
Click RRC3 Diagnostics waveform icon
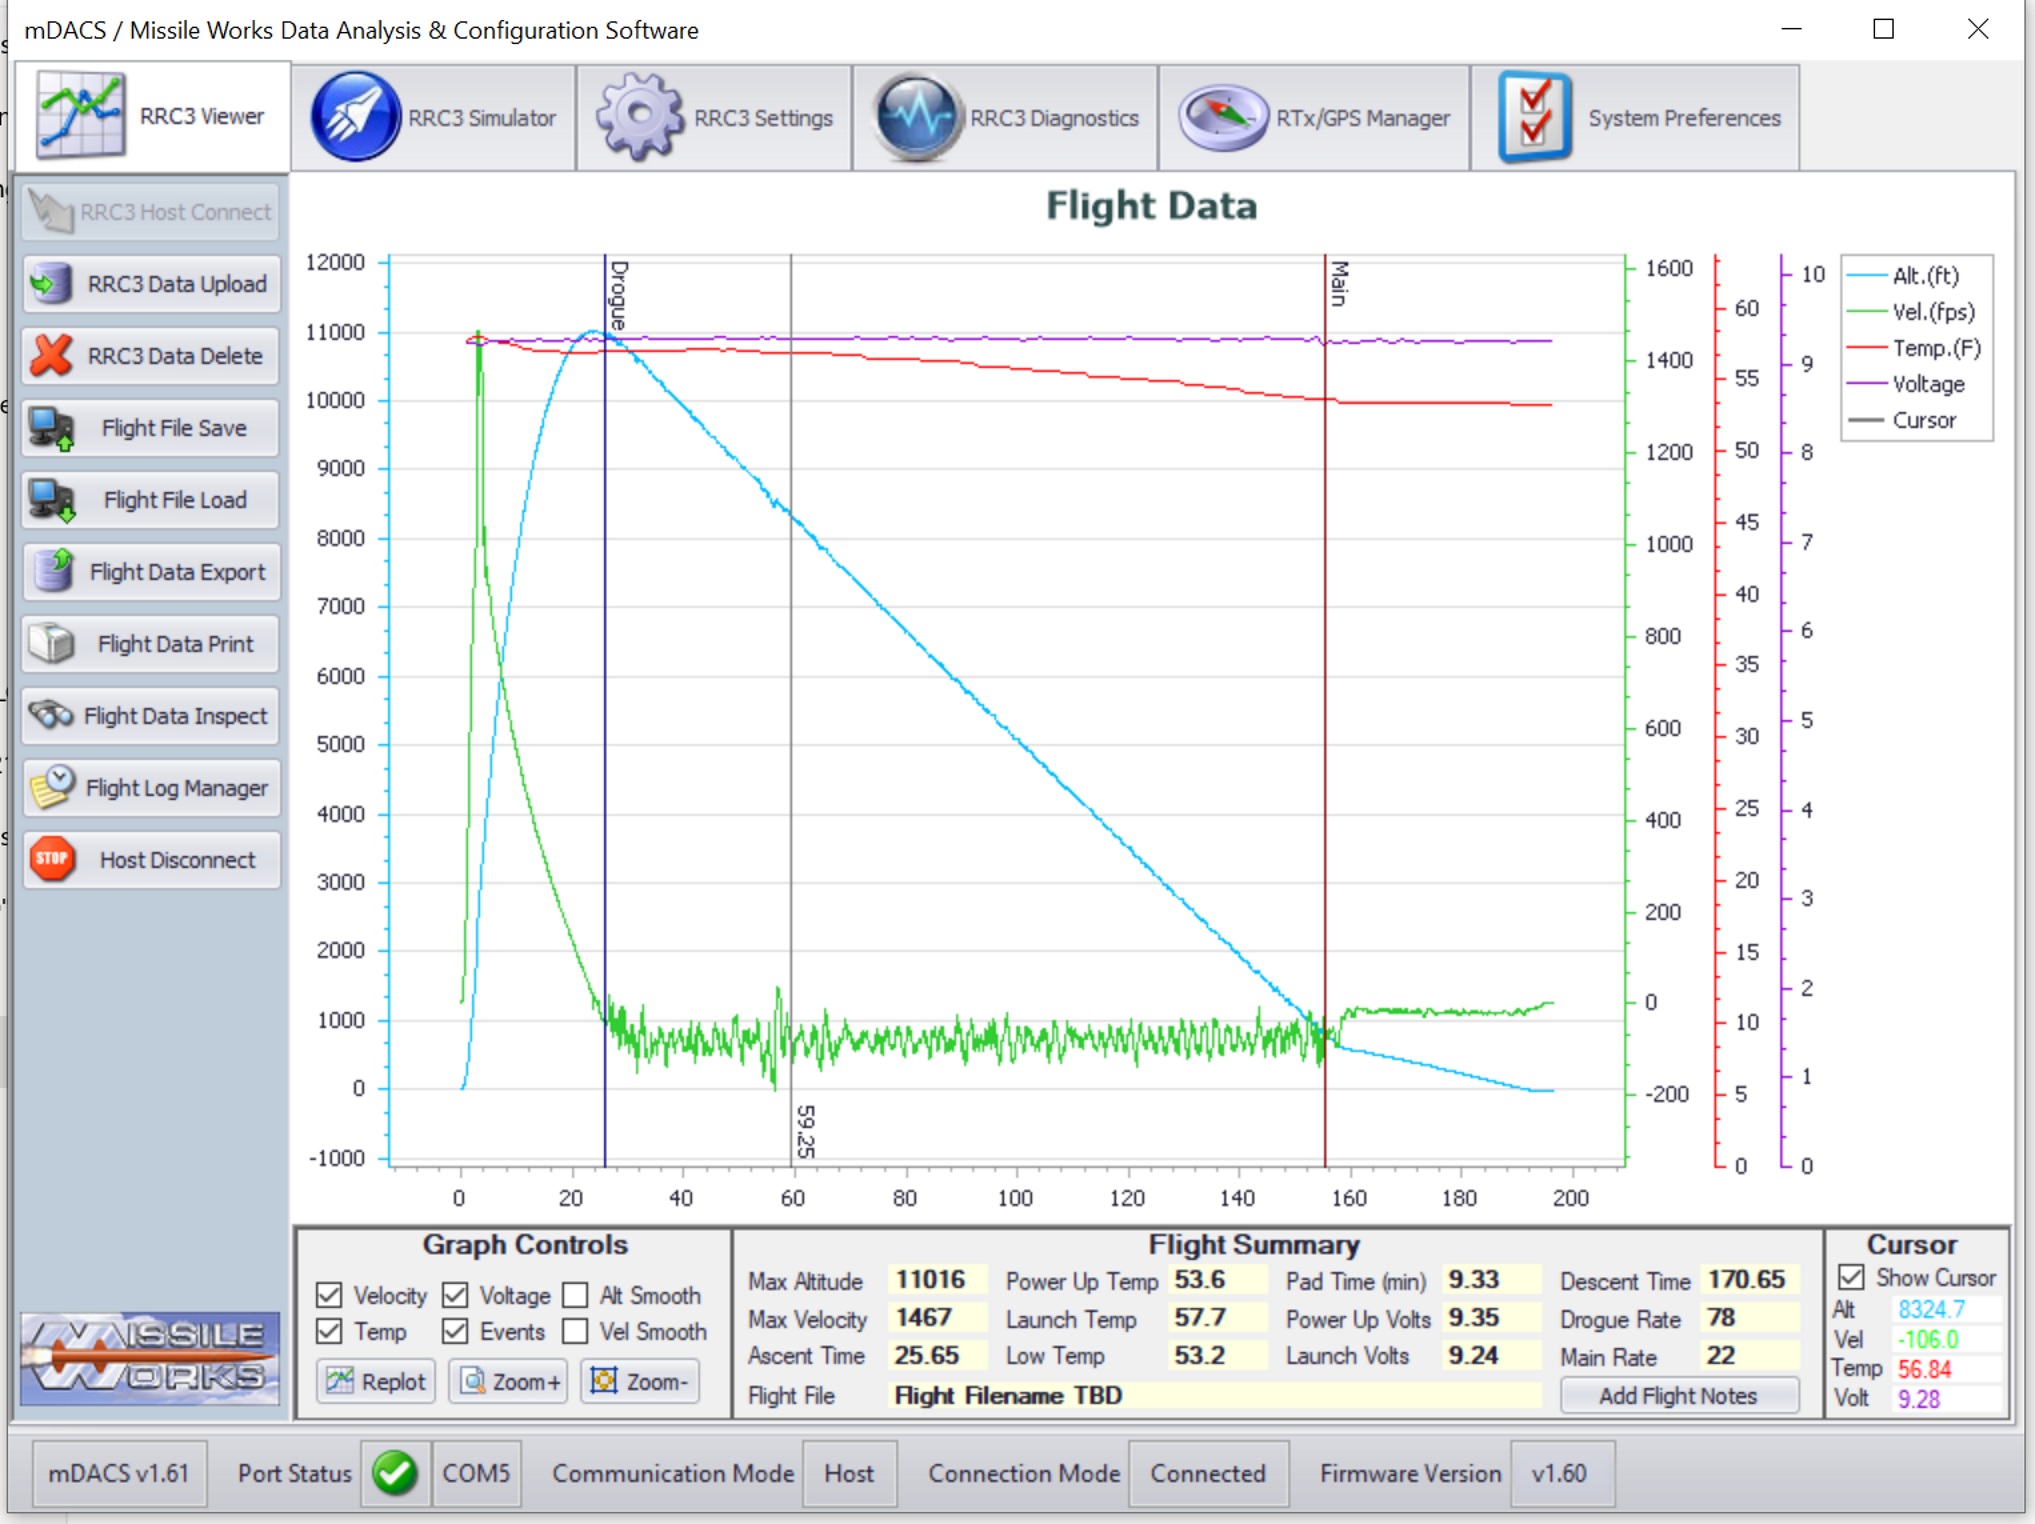pos(916,117)
